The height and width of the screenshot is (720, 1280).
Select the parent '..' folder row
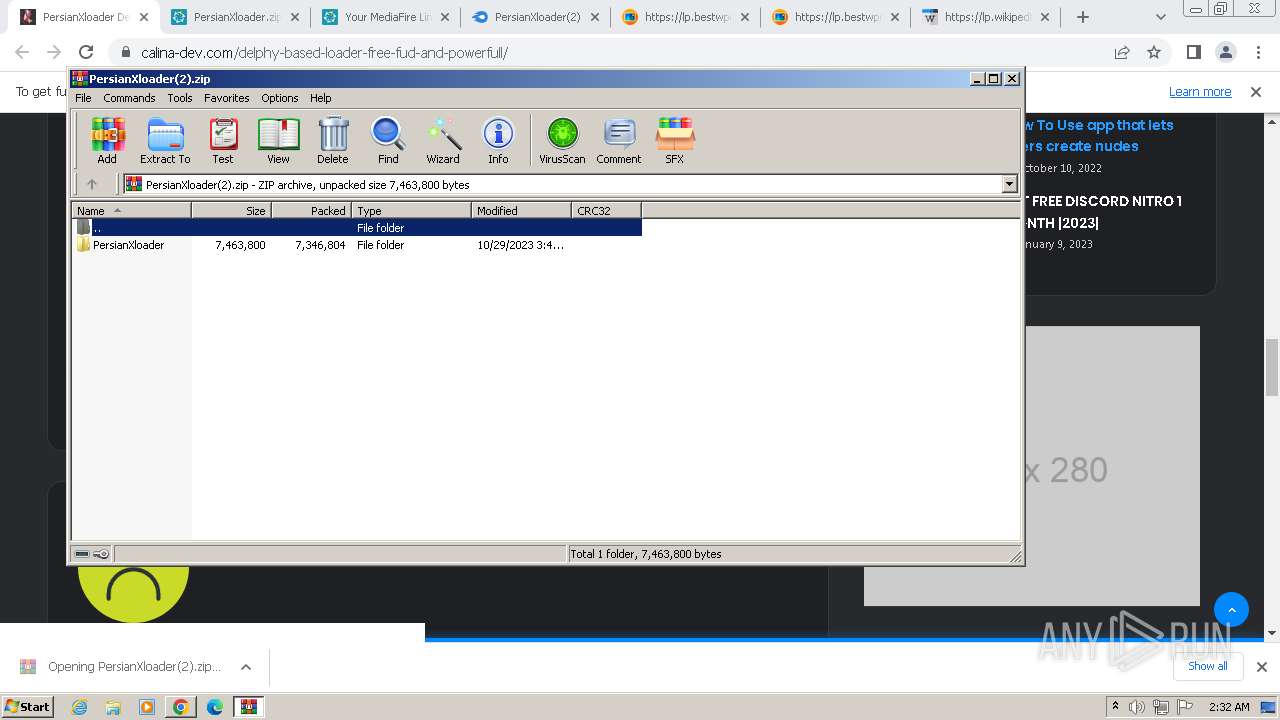coord(358,228)
